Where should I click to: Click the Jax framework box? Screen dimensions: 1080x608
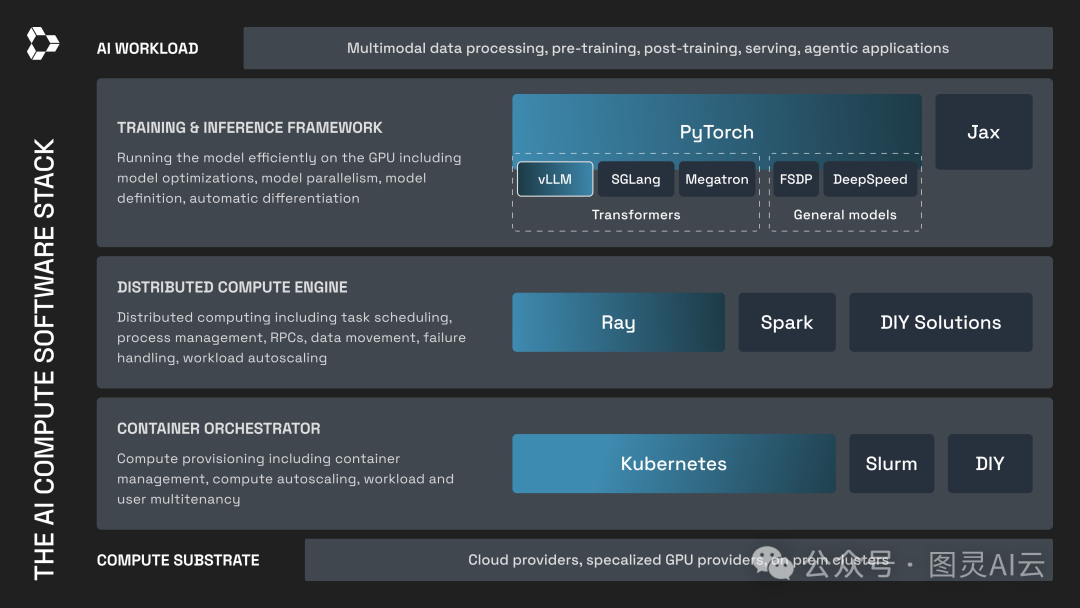tap(984, 132)
